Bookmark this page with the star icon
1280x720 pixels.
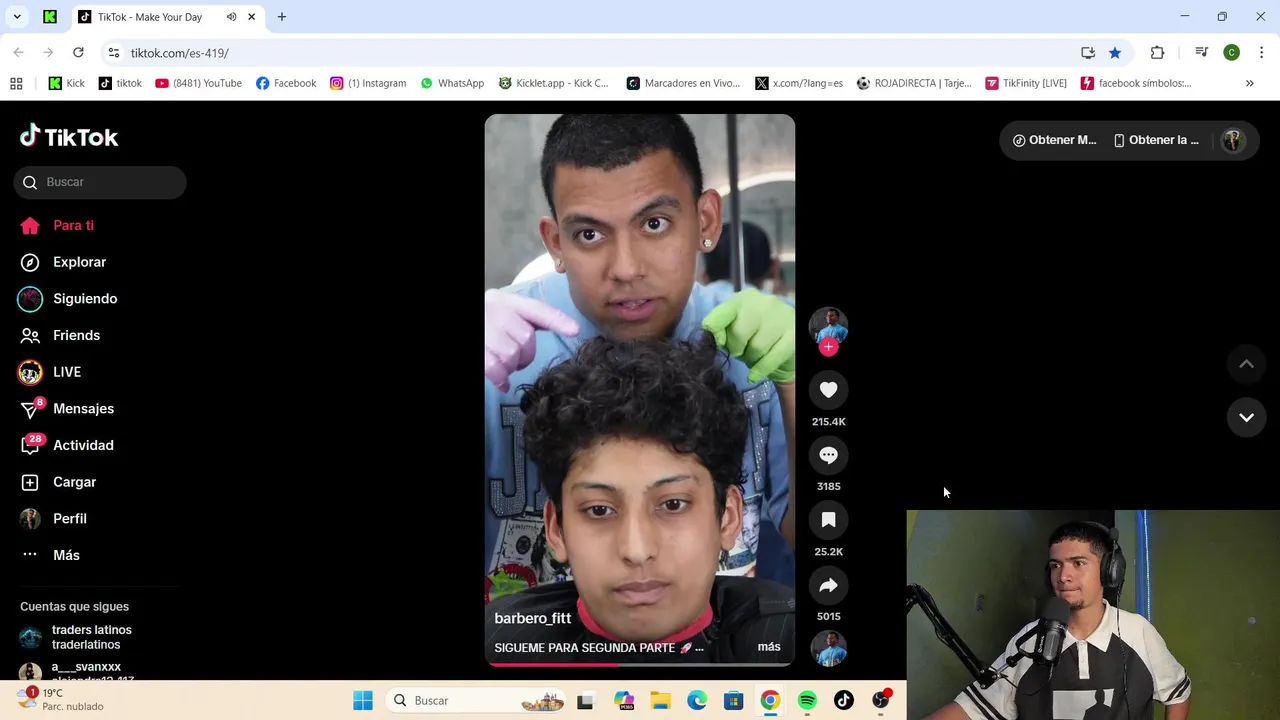1115,53
